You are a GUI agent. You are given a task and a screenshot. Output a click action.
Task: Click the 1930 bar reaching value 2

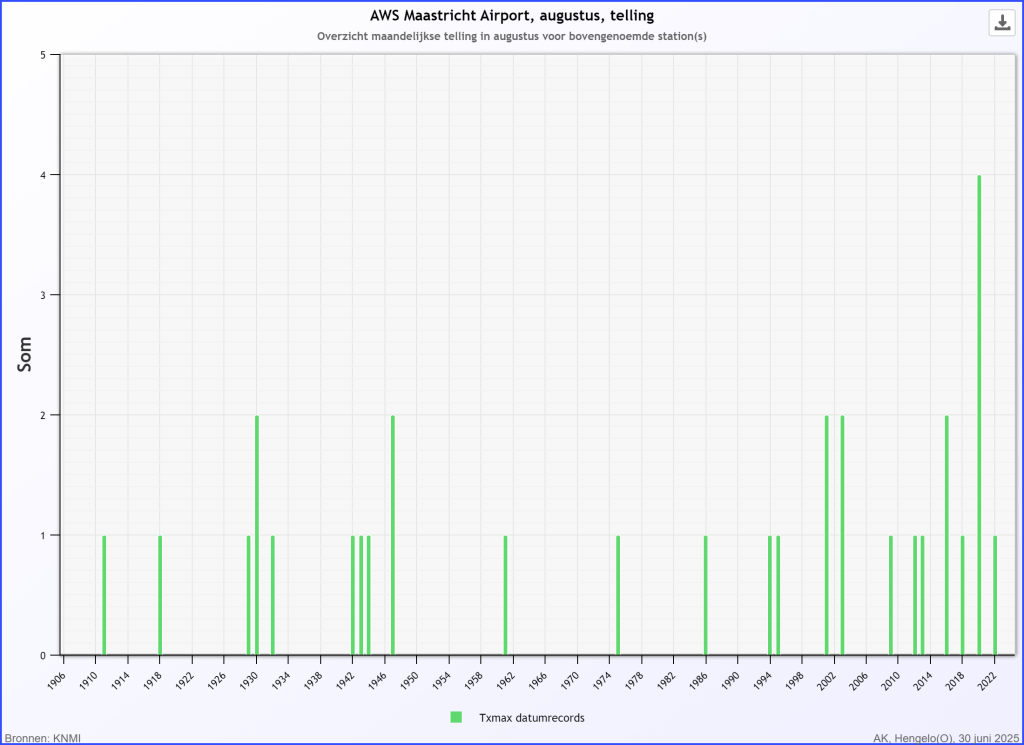(257, 535)
